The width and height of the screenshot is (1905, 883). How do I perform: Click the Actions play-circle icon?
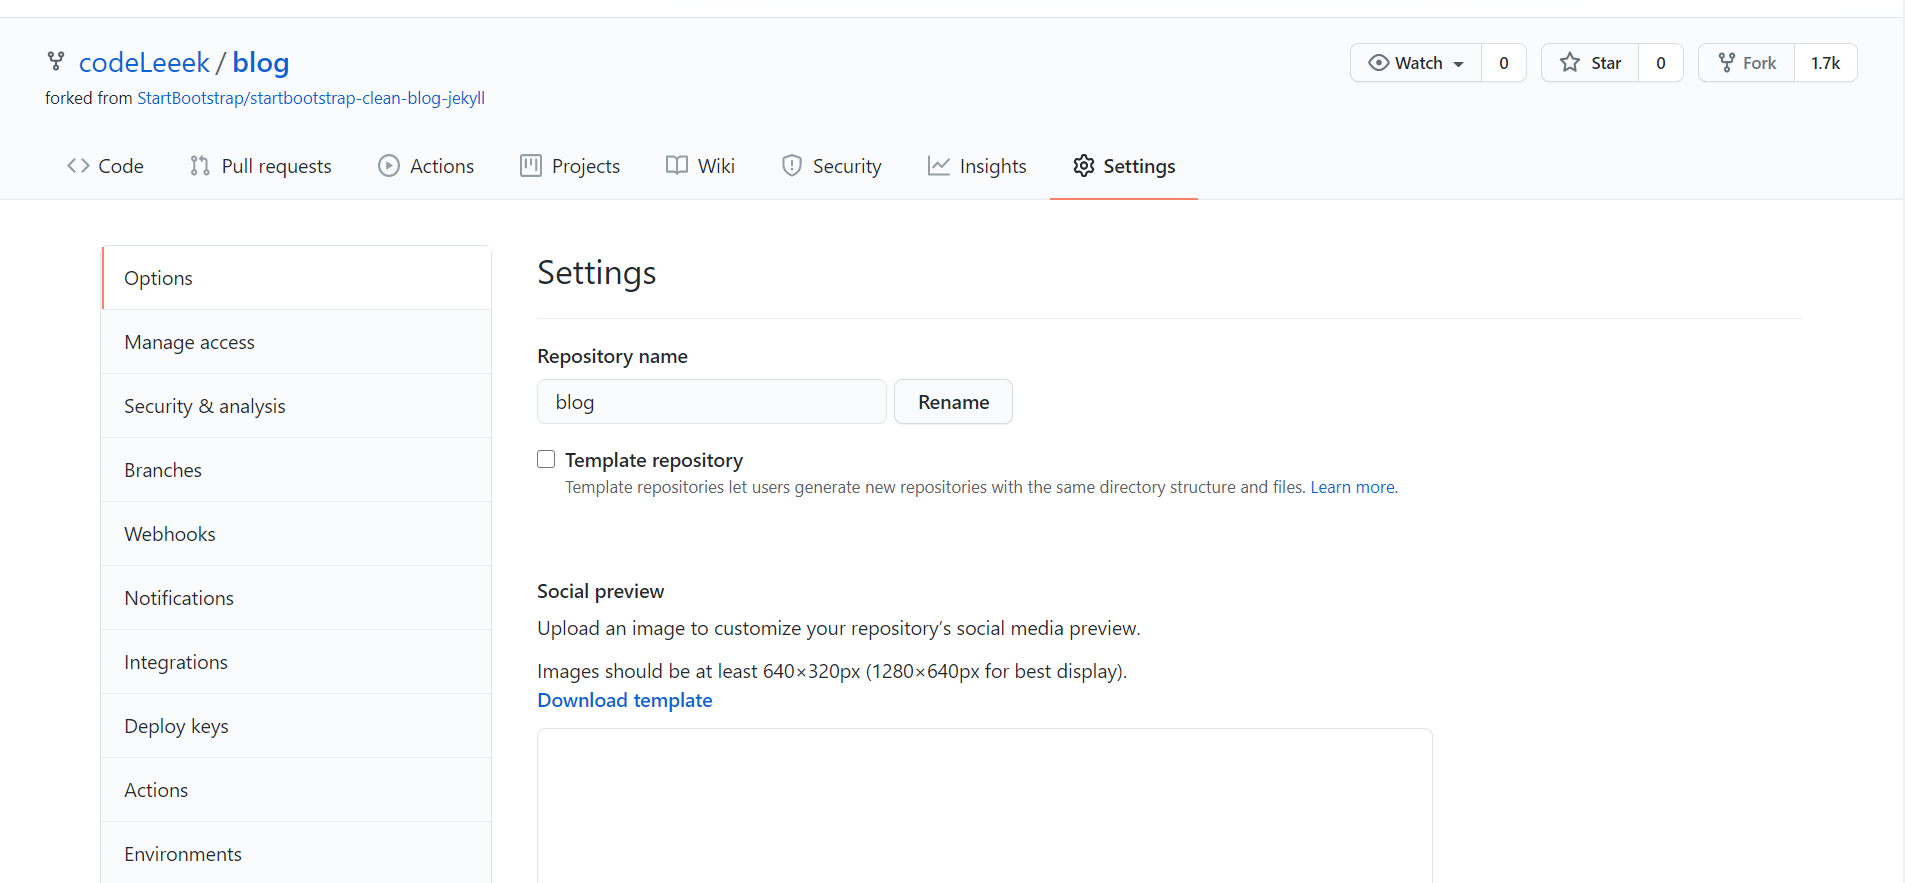click(389, 166)
